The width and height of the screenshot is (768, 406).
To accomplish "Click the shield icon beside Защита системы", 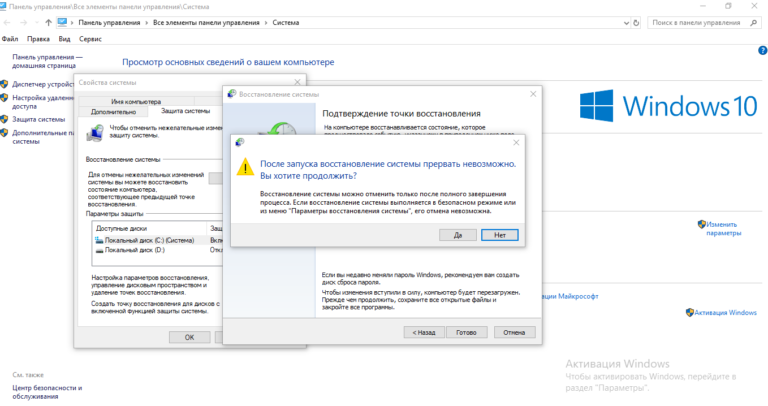I will click(x=6, y=119).
